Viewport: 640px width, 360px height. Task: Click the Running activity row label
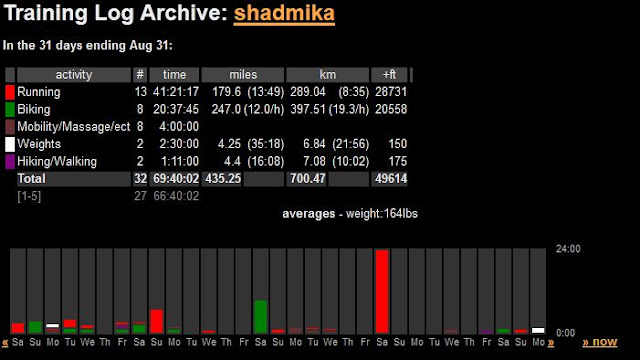[39, 92]
